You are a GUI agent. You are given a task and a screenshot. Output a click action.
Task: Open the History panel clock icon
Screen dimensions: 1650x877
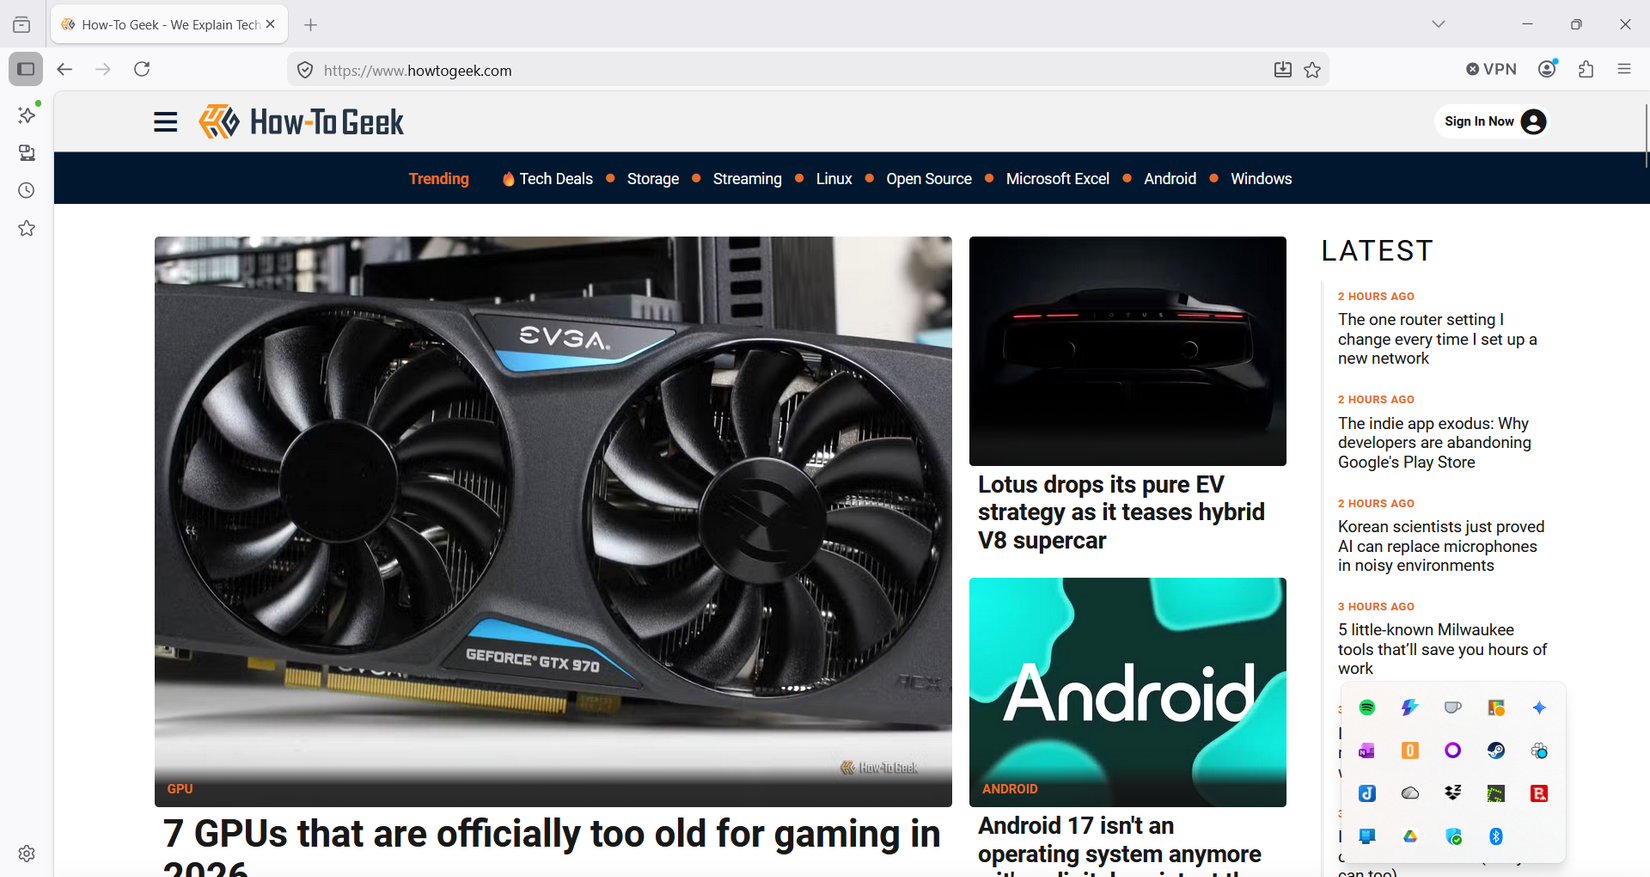[27, 190]
